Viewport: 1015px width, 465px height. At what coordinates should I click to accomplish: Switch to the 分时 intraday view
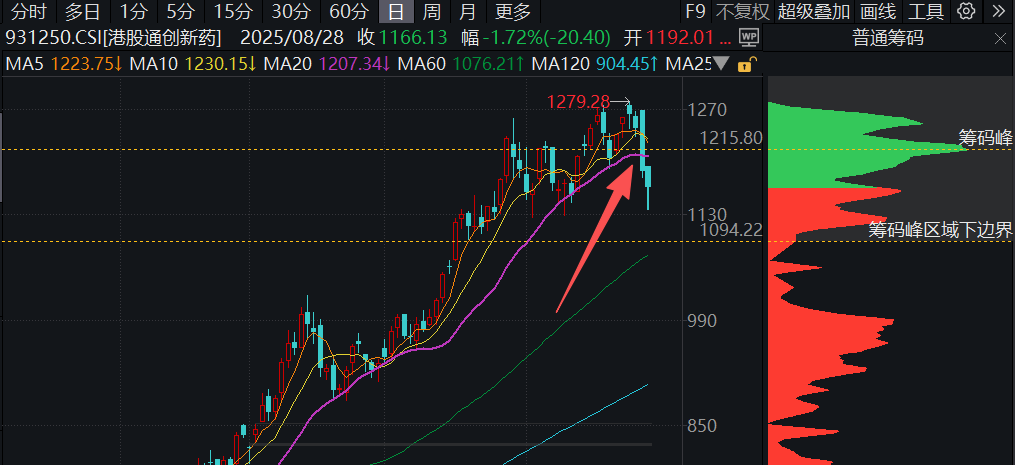tap(30, 11)
